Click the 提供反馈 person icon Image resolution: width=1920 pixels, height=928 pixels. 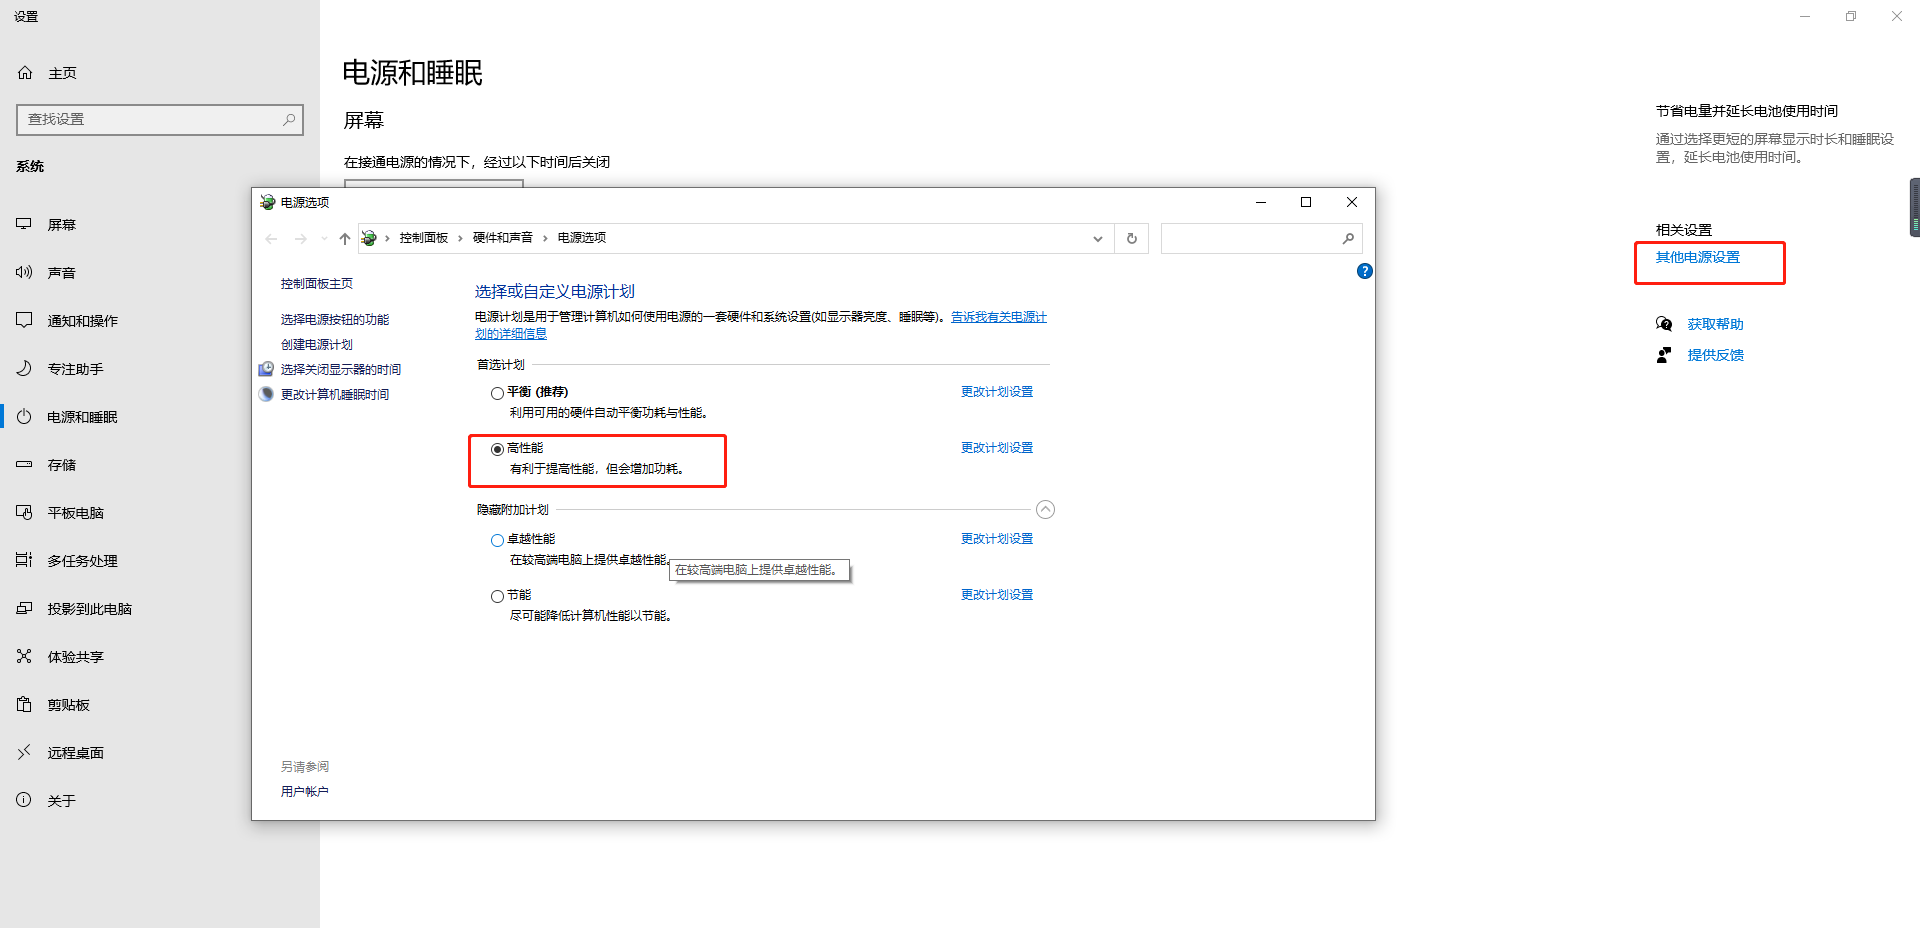click(x=1664, y=355)
